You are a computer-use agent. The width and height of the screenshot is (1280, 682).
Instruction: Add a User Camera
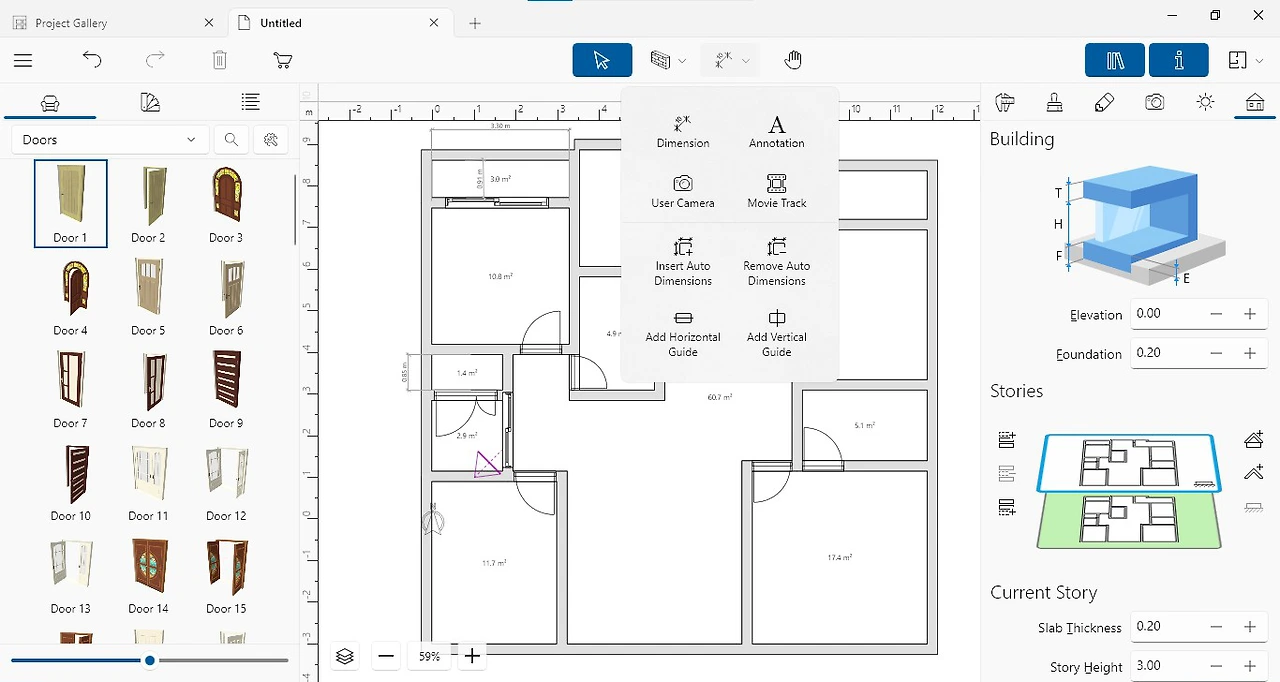[x=683, y=191]
